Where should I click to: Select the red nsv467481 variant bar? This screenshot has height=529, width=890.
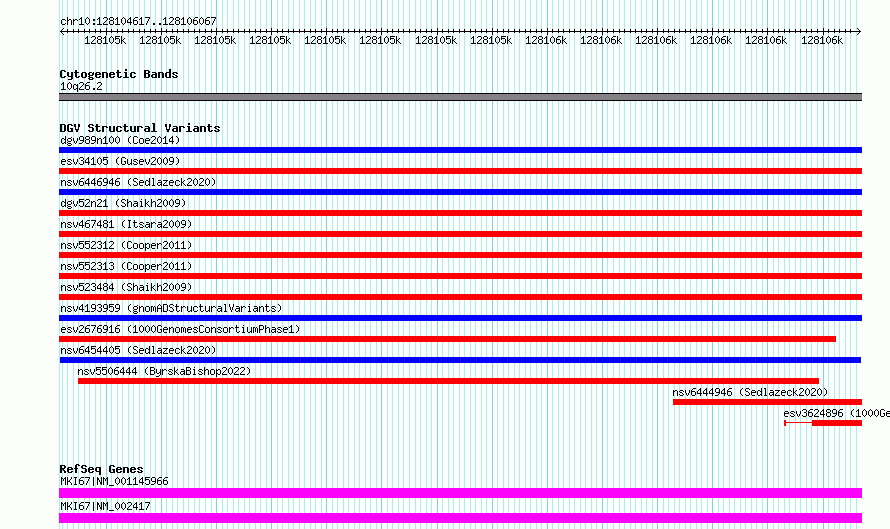(460, 234)
